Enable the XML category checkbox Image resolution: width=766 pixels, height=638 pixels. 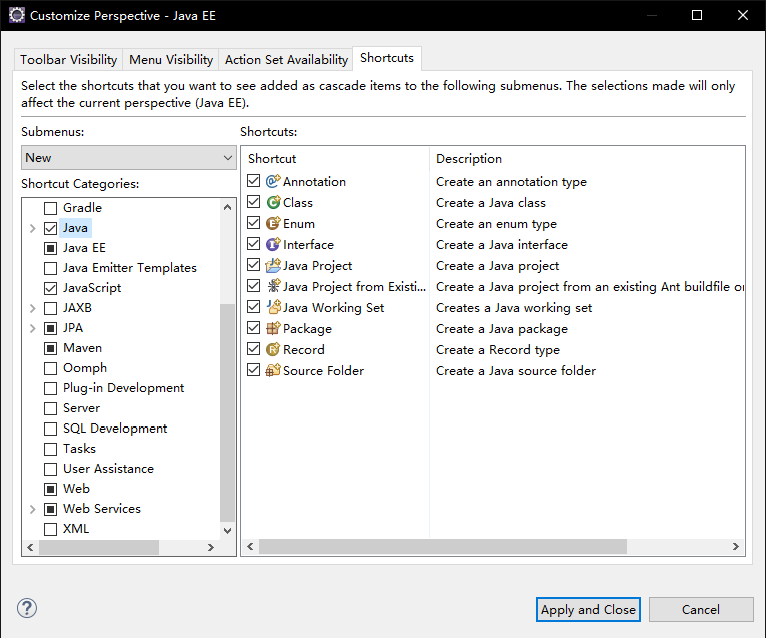click(x=50, y=529)
